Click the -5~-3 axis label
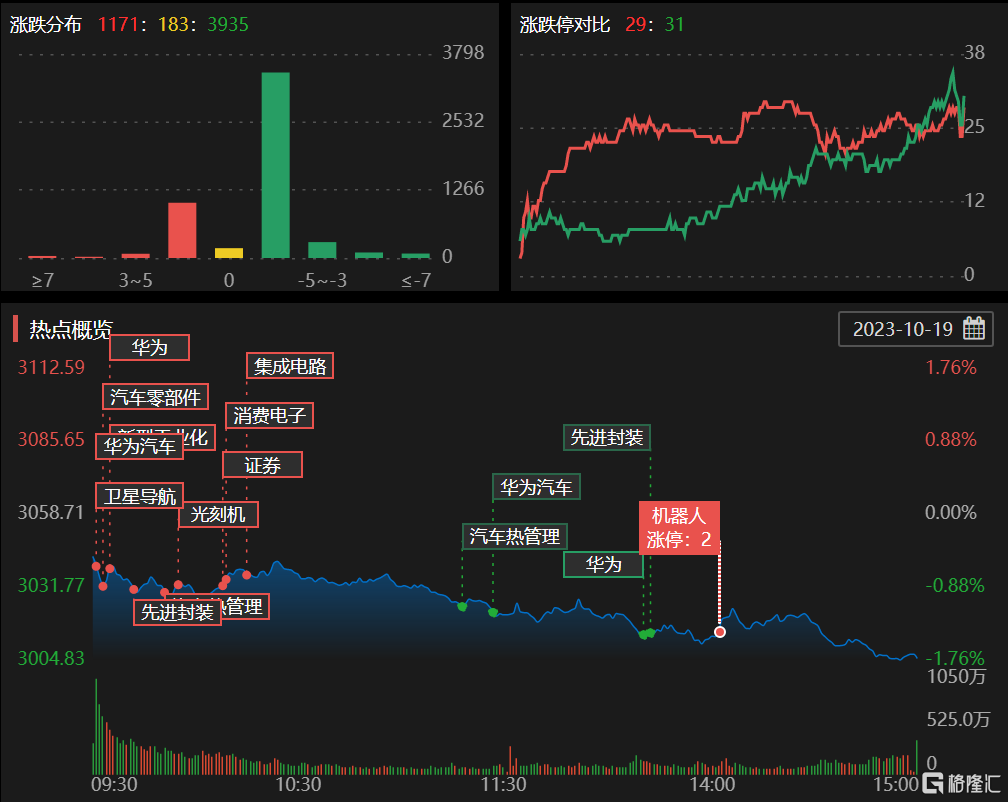The image size is (1008, 802). pos(322,280)
